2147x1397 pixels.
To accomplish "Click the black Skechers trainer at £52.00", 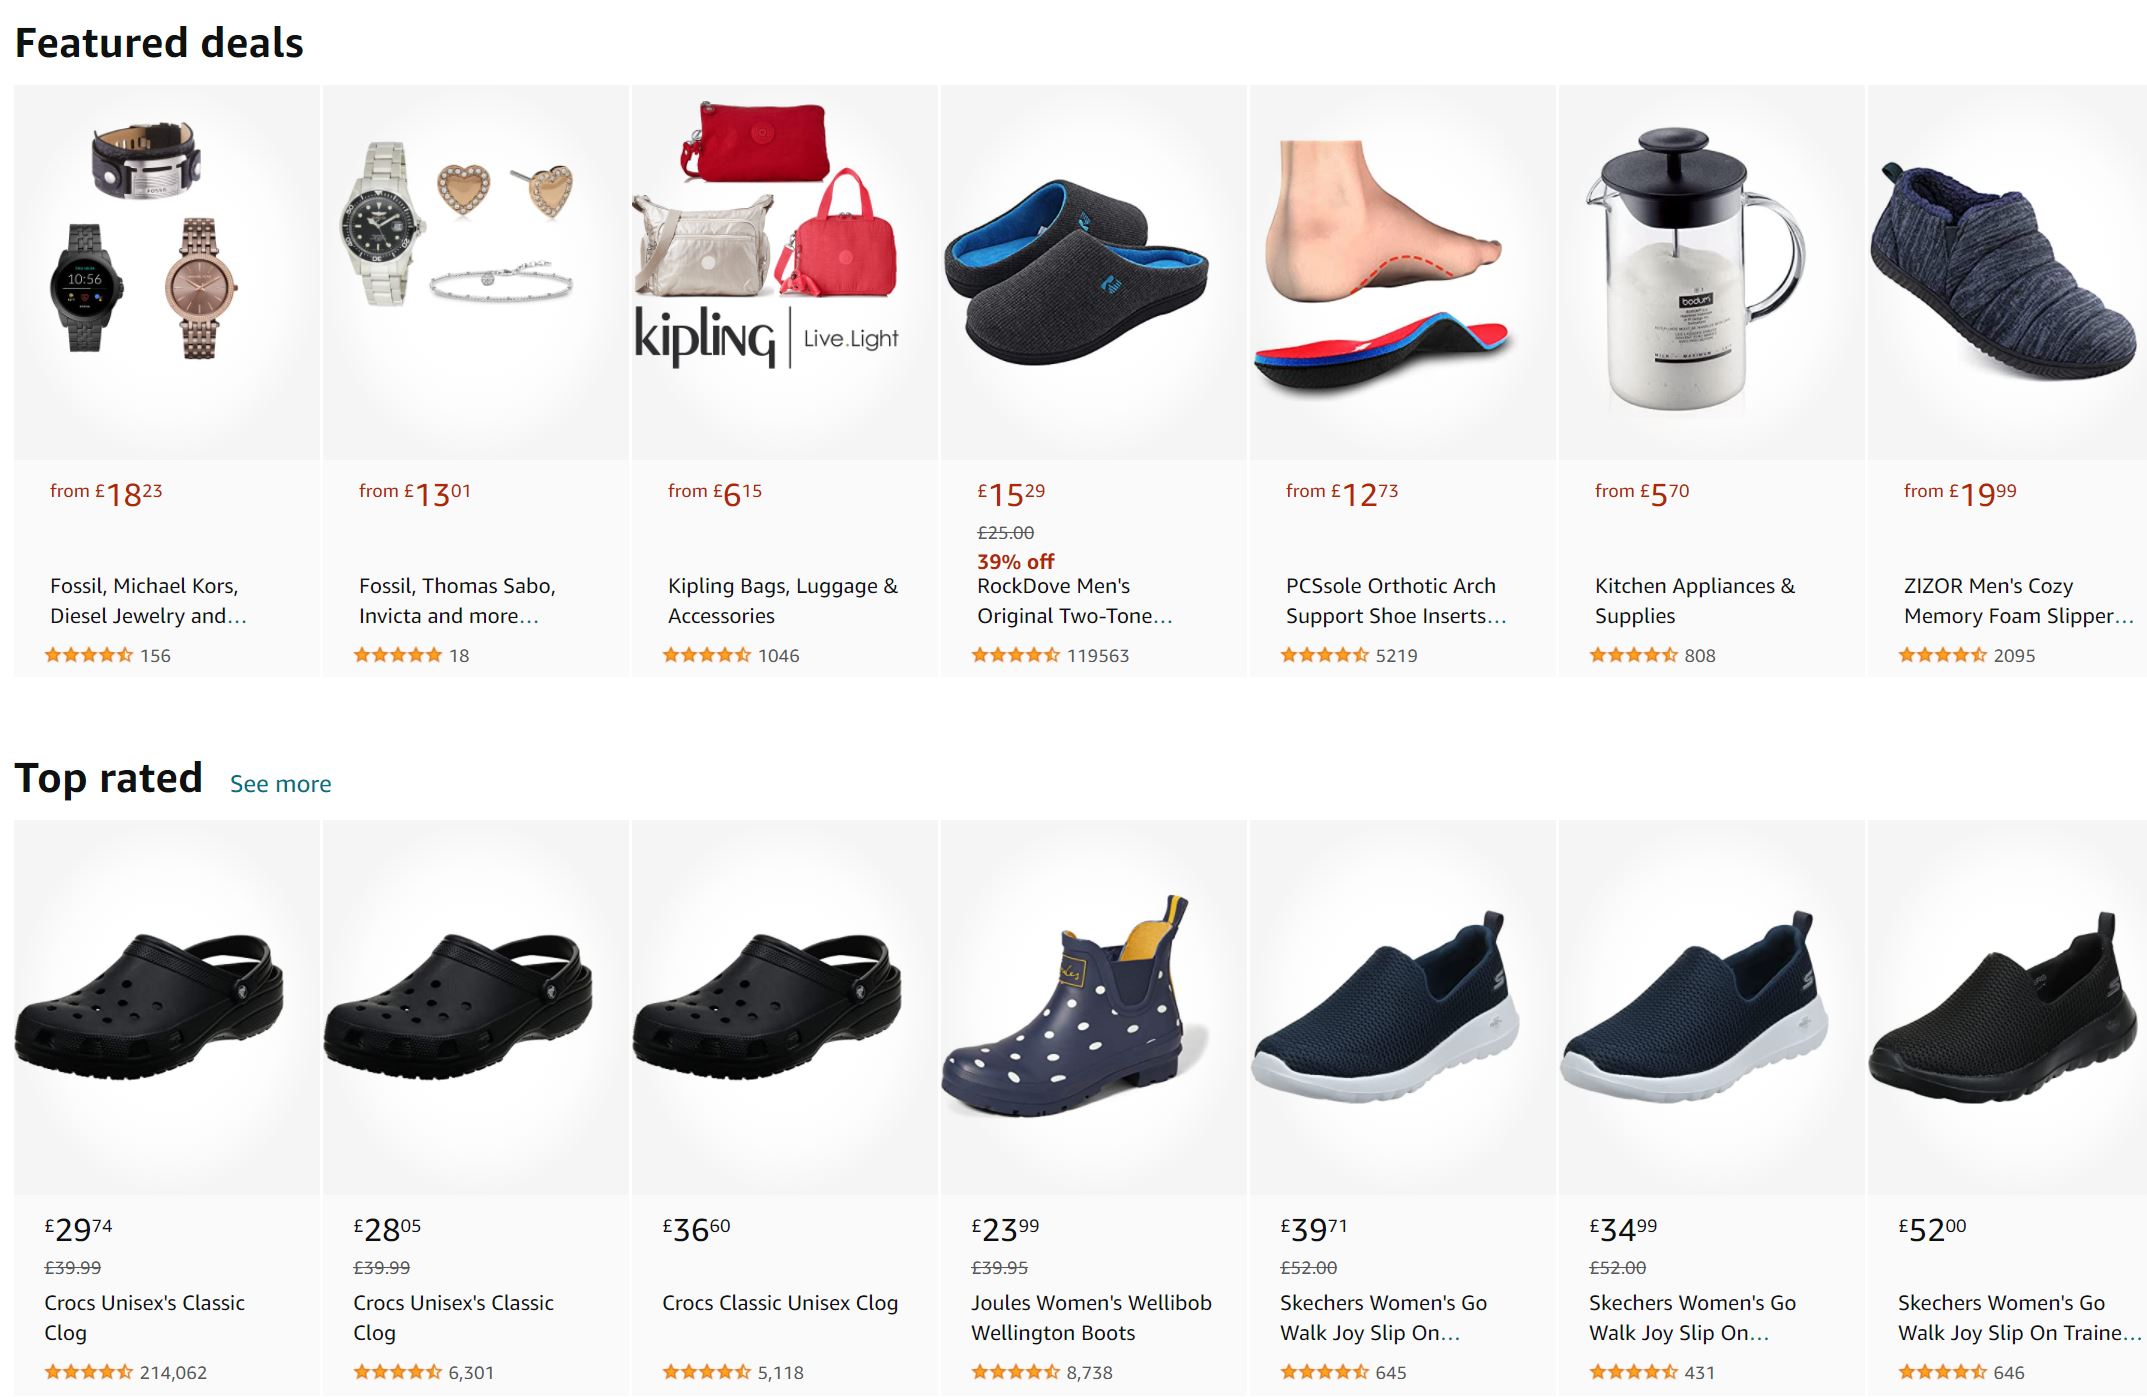I will pos(2007,1008).
